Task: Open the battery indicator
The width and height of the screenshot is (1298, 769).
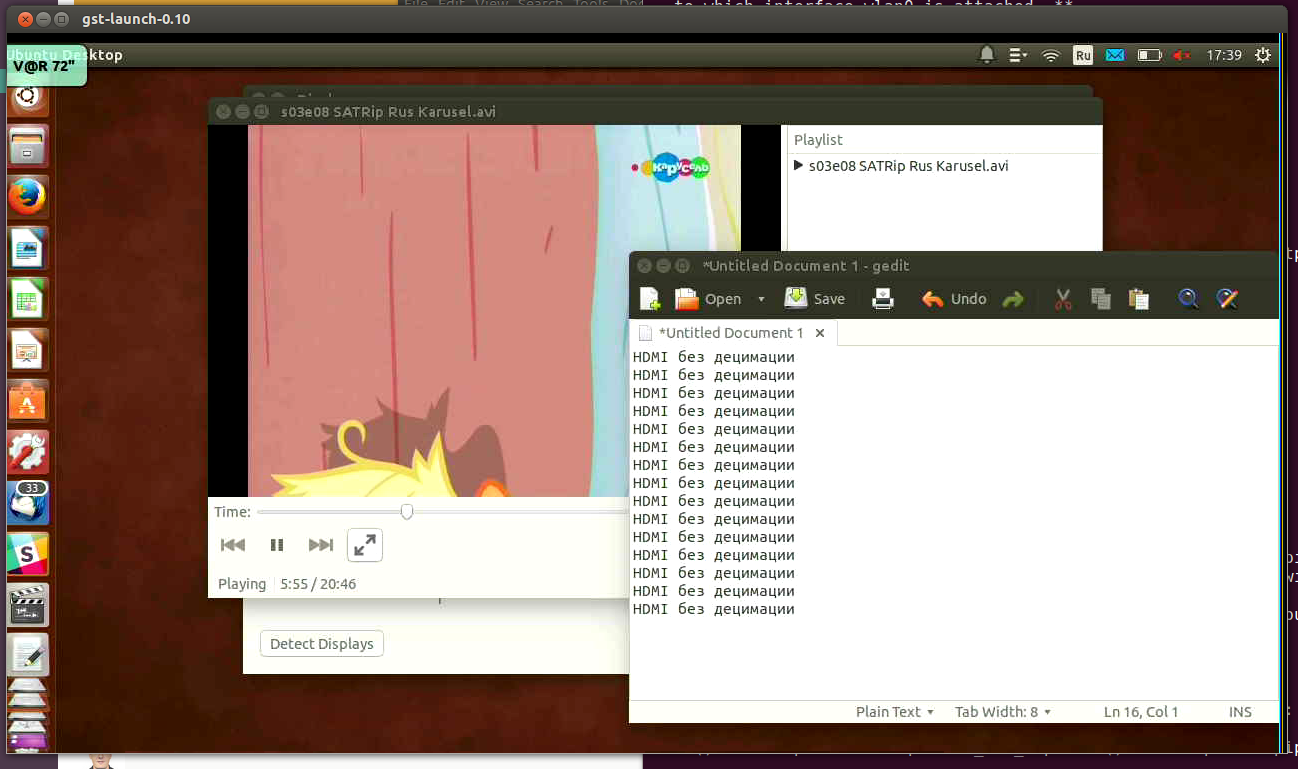Action: click(x=1149, y=55)
